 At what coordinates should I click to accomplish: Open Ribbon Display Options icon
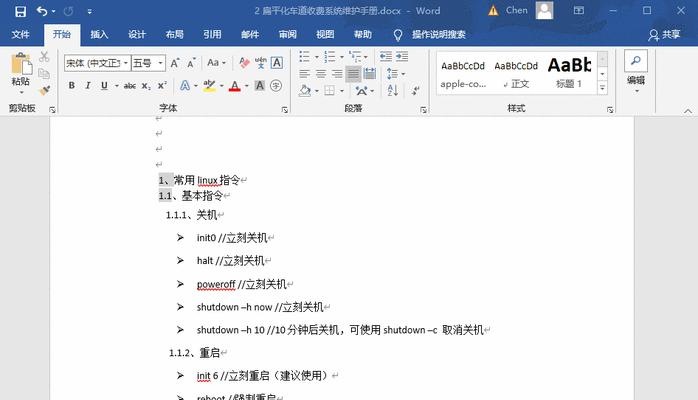click(x=579, y=10)
